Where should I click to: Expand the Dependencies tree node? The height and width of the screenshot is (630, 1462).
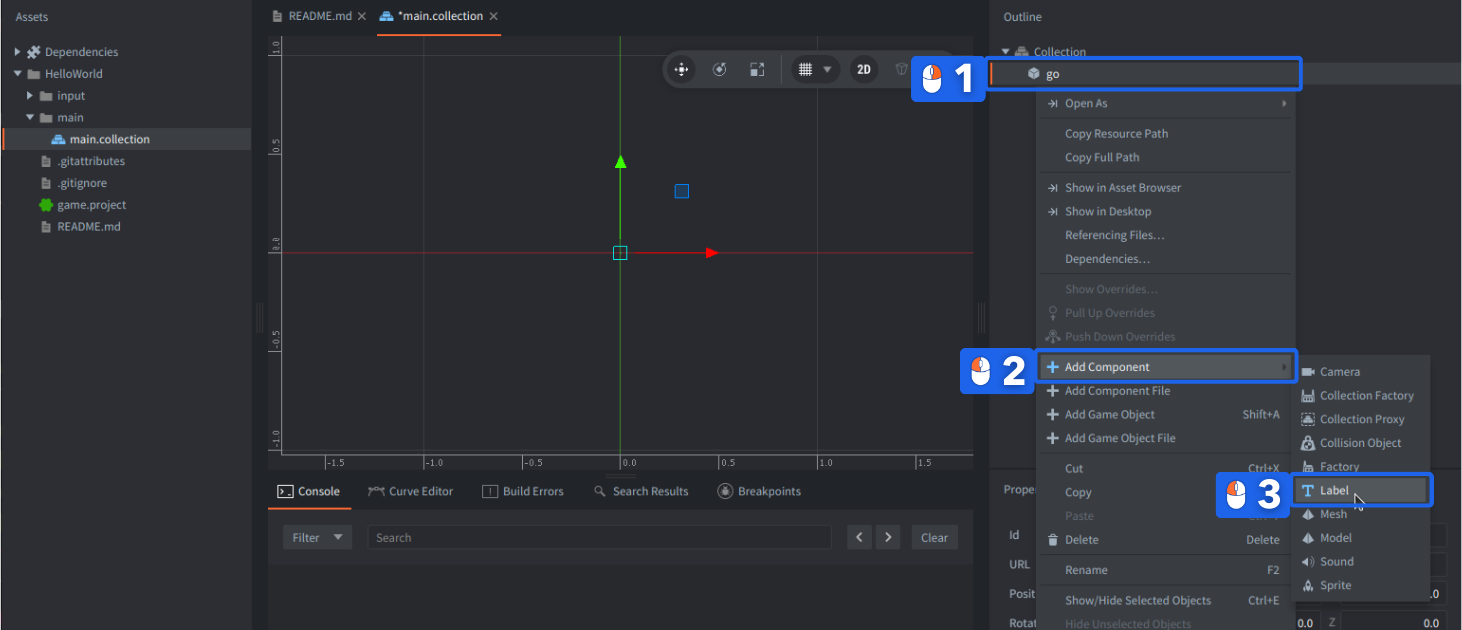18,52
